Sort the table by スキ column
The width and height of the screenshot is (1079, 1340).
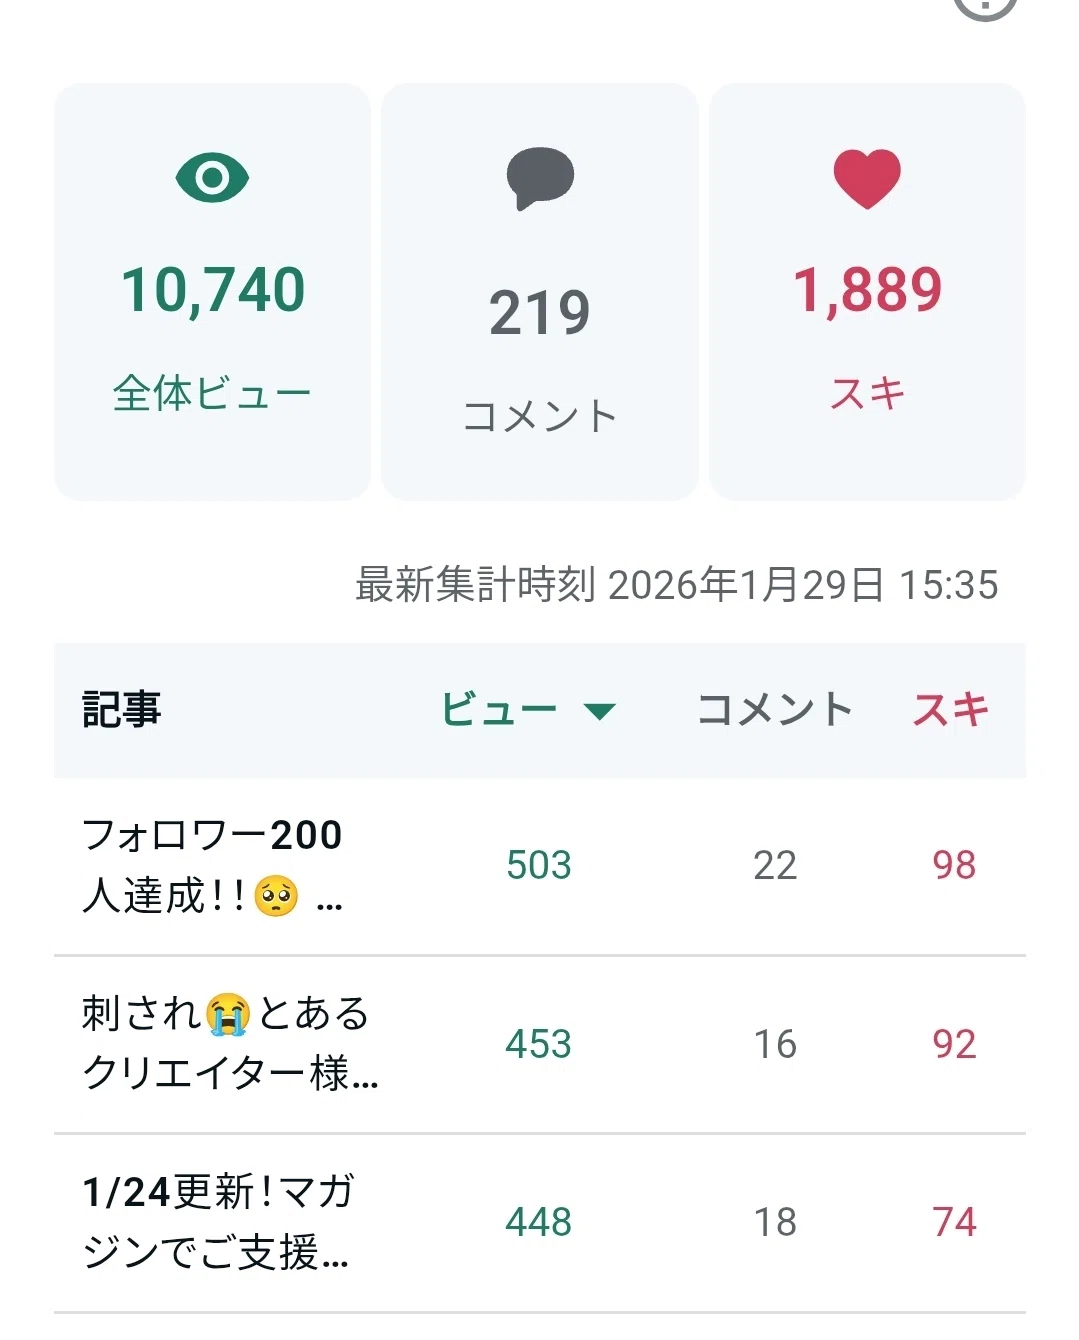pos(951,710)
